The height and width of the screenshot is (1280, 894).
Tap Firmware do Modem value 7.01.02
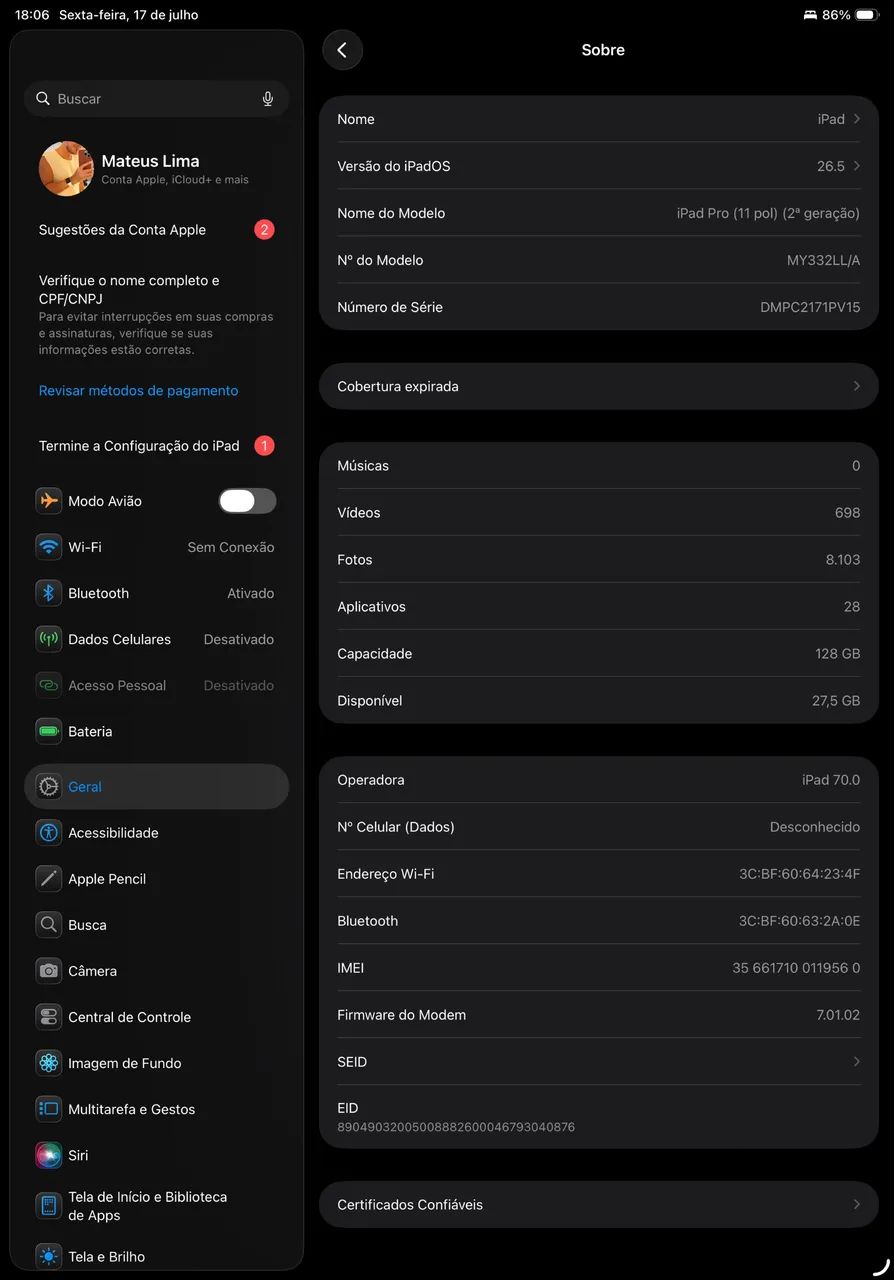pos(838,1015)
